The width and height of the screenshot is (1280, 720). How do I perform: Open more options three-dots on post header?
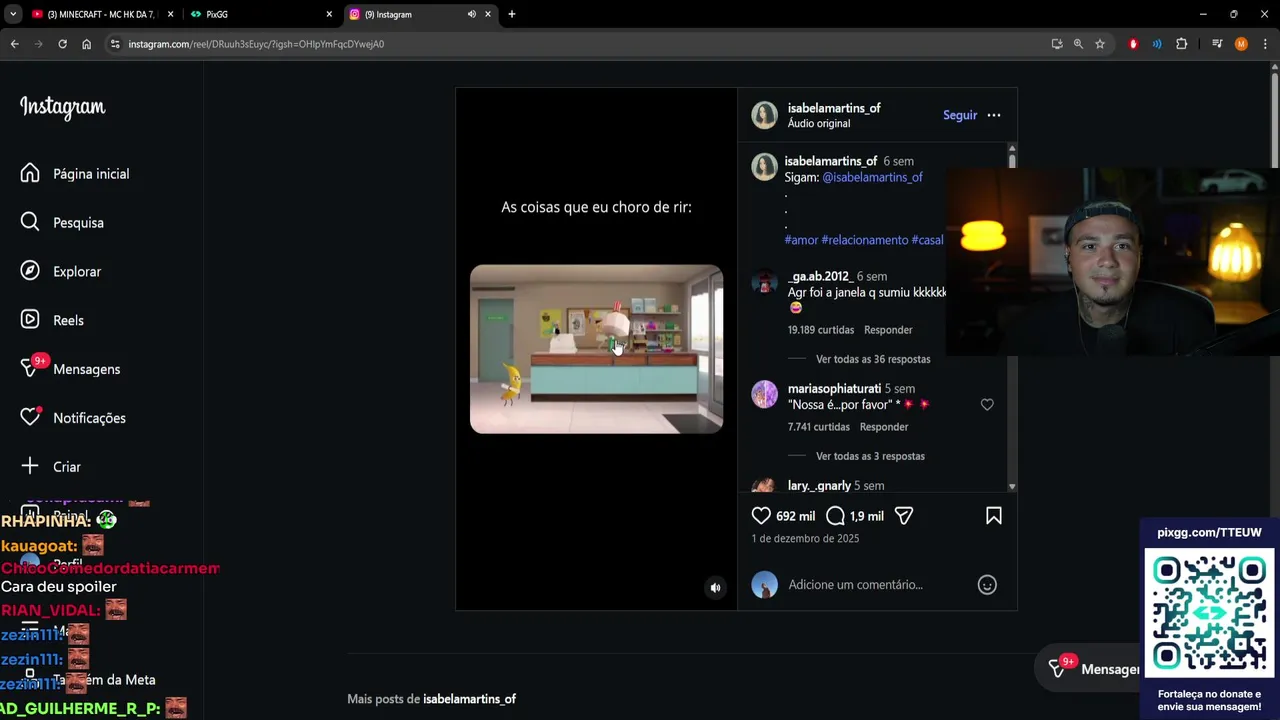pyautogui.click(x=994, y=115)
